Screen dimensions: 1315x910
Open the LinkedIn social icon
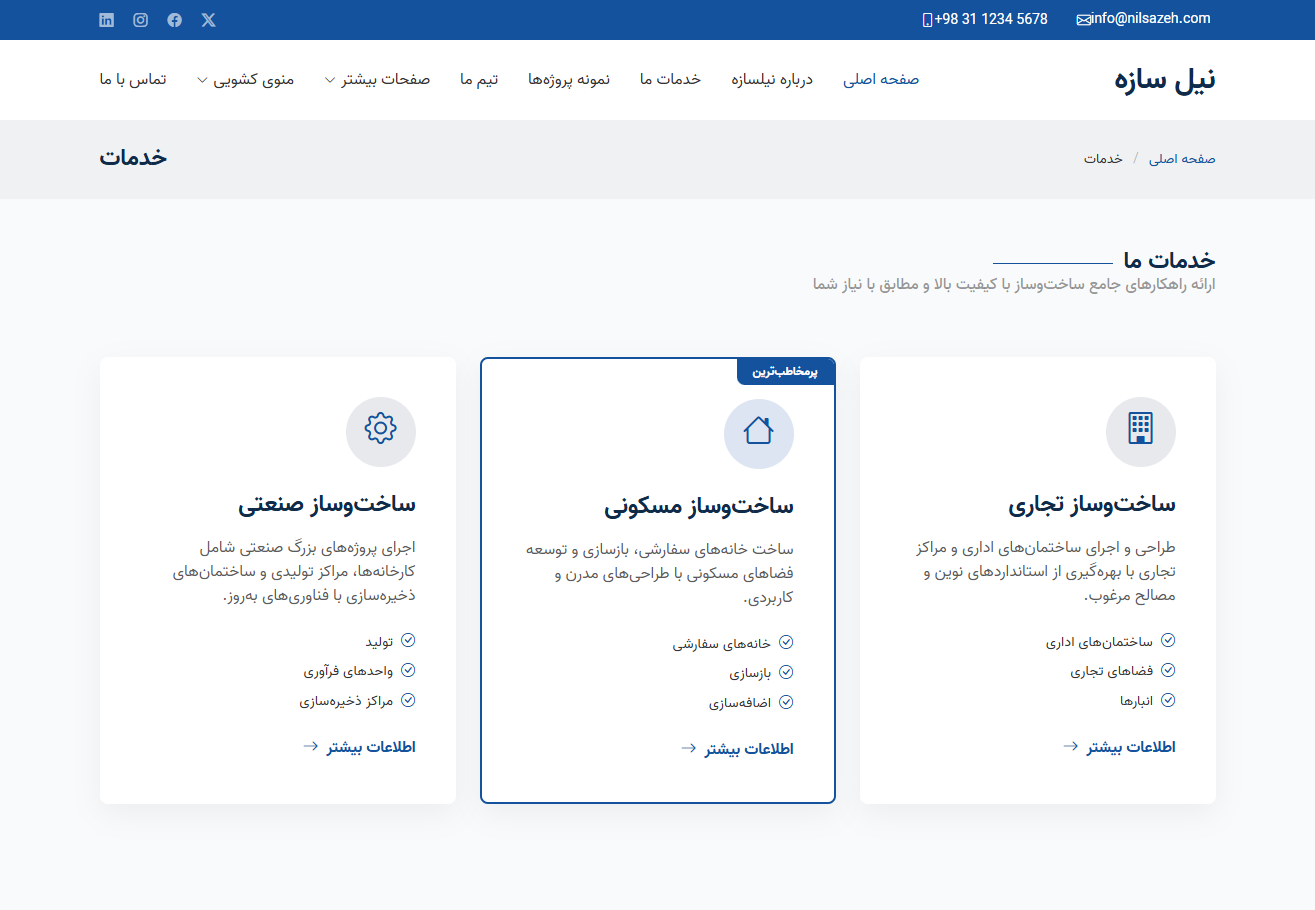(x=107, y=20)
